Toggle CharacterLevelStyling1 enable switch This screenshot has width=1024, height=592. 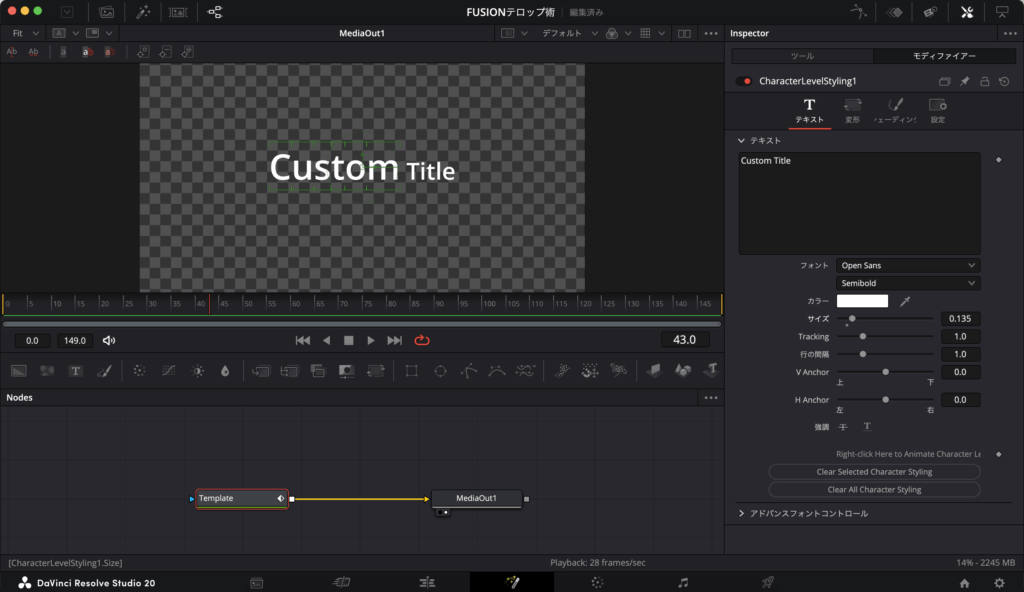(743, 81)
